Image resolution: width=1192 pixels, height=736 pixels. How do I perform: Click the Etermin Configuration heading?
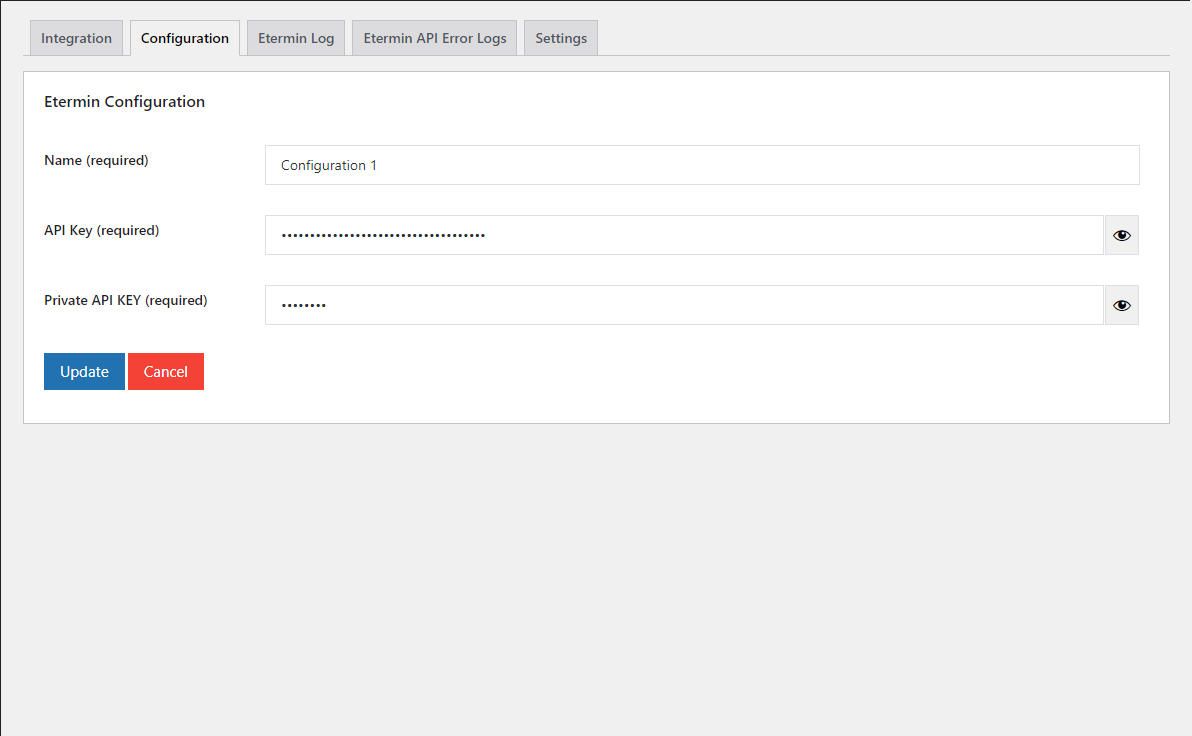[x=125, y=102]
